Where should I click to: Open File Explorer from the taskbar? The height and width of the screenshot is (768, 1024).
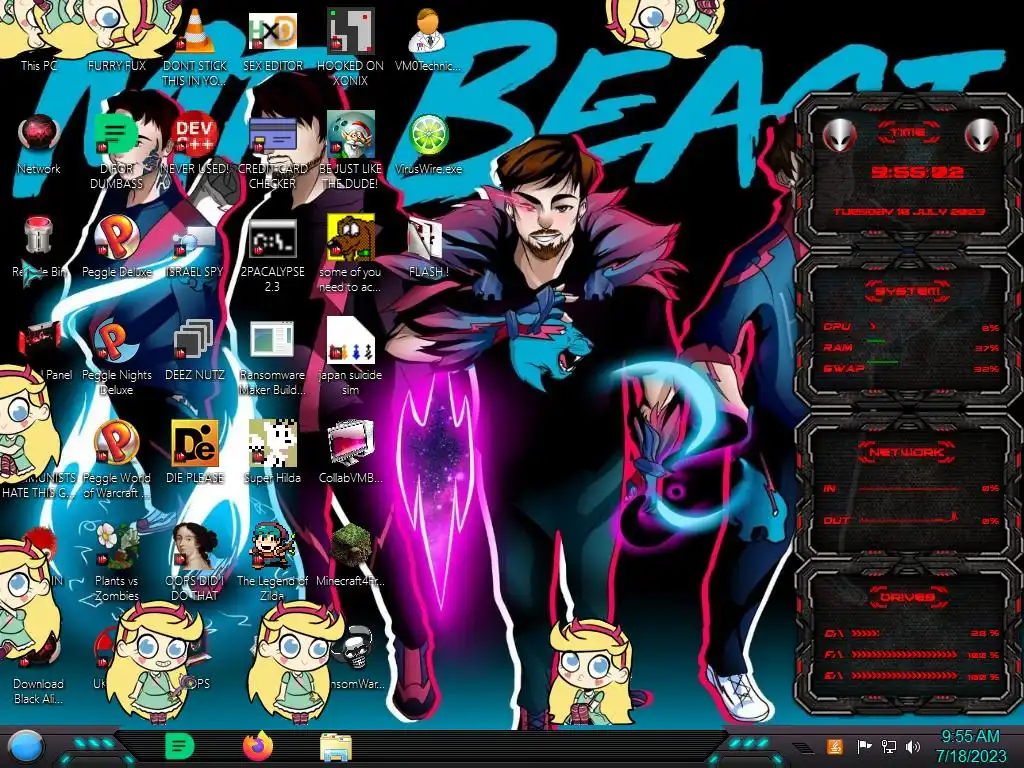[x=336, y=747]
